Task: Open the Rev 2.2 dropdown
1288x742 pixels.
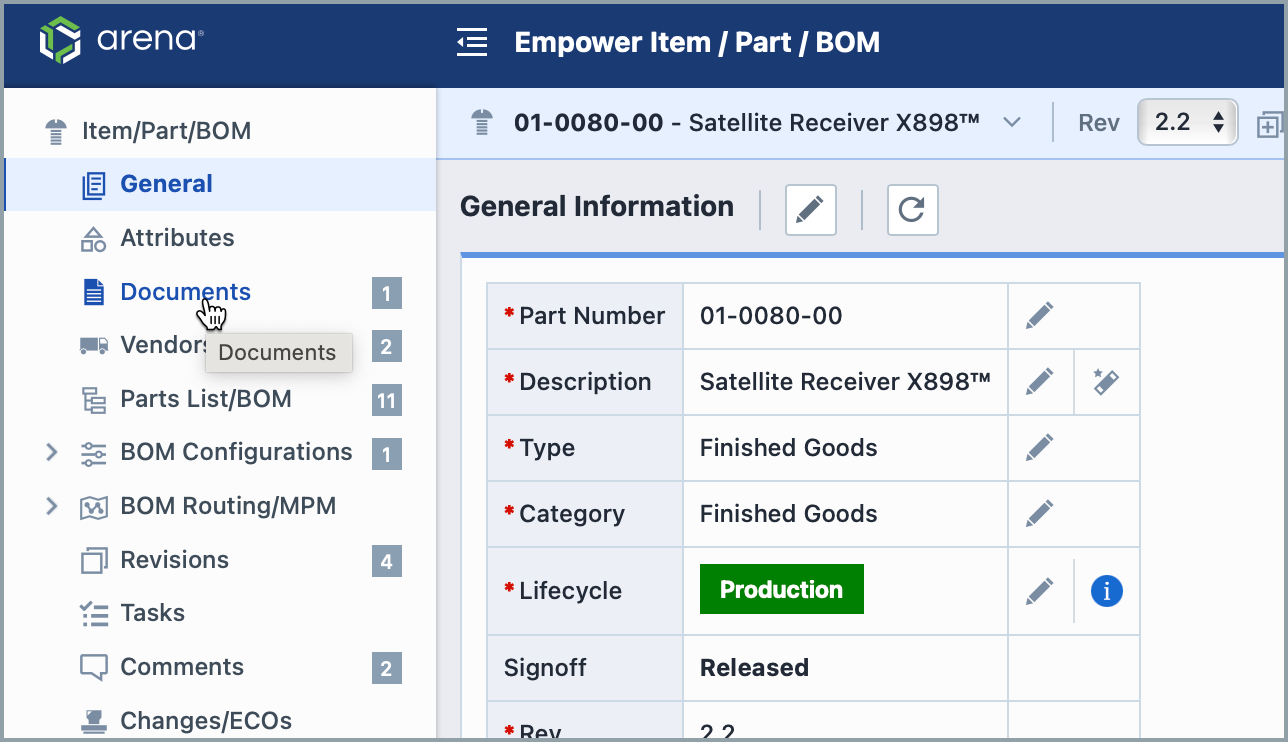Action: coord(1188,123)
